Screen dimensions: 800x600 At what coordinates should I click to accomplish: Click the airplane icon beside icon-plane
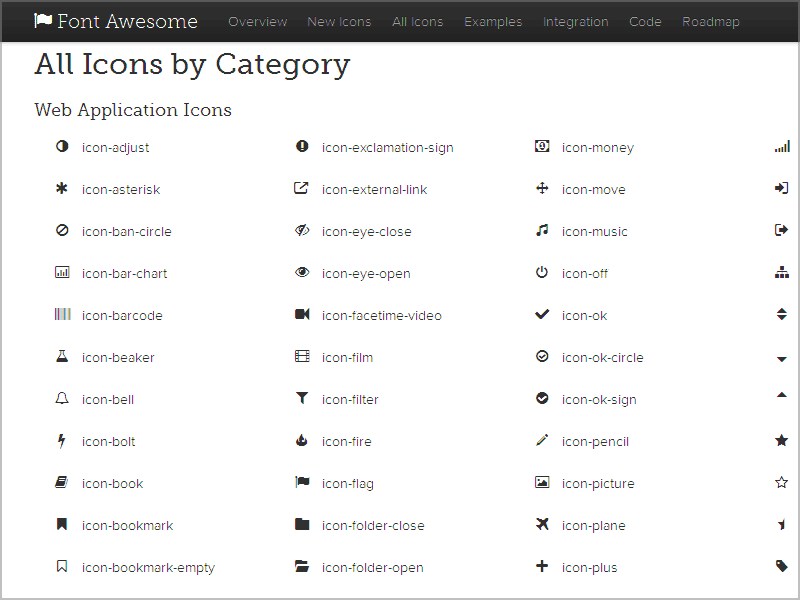pyautogui.click(x=542, y=523)
